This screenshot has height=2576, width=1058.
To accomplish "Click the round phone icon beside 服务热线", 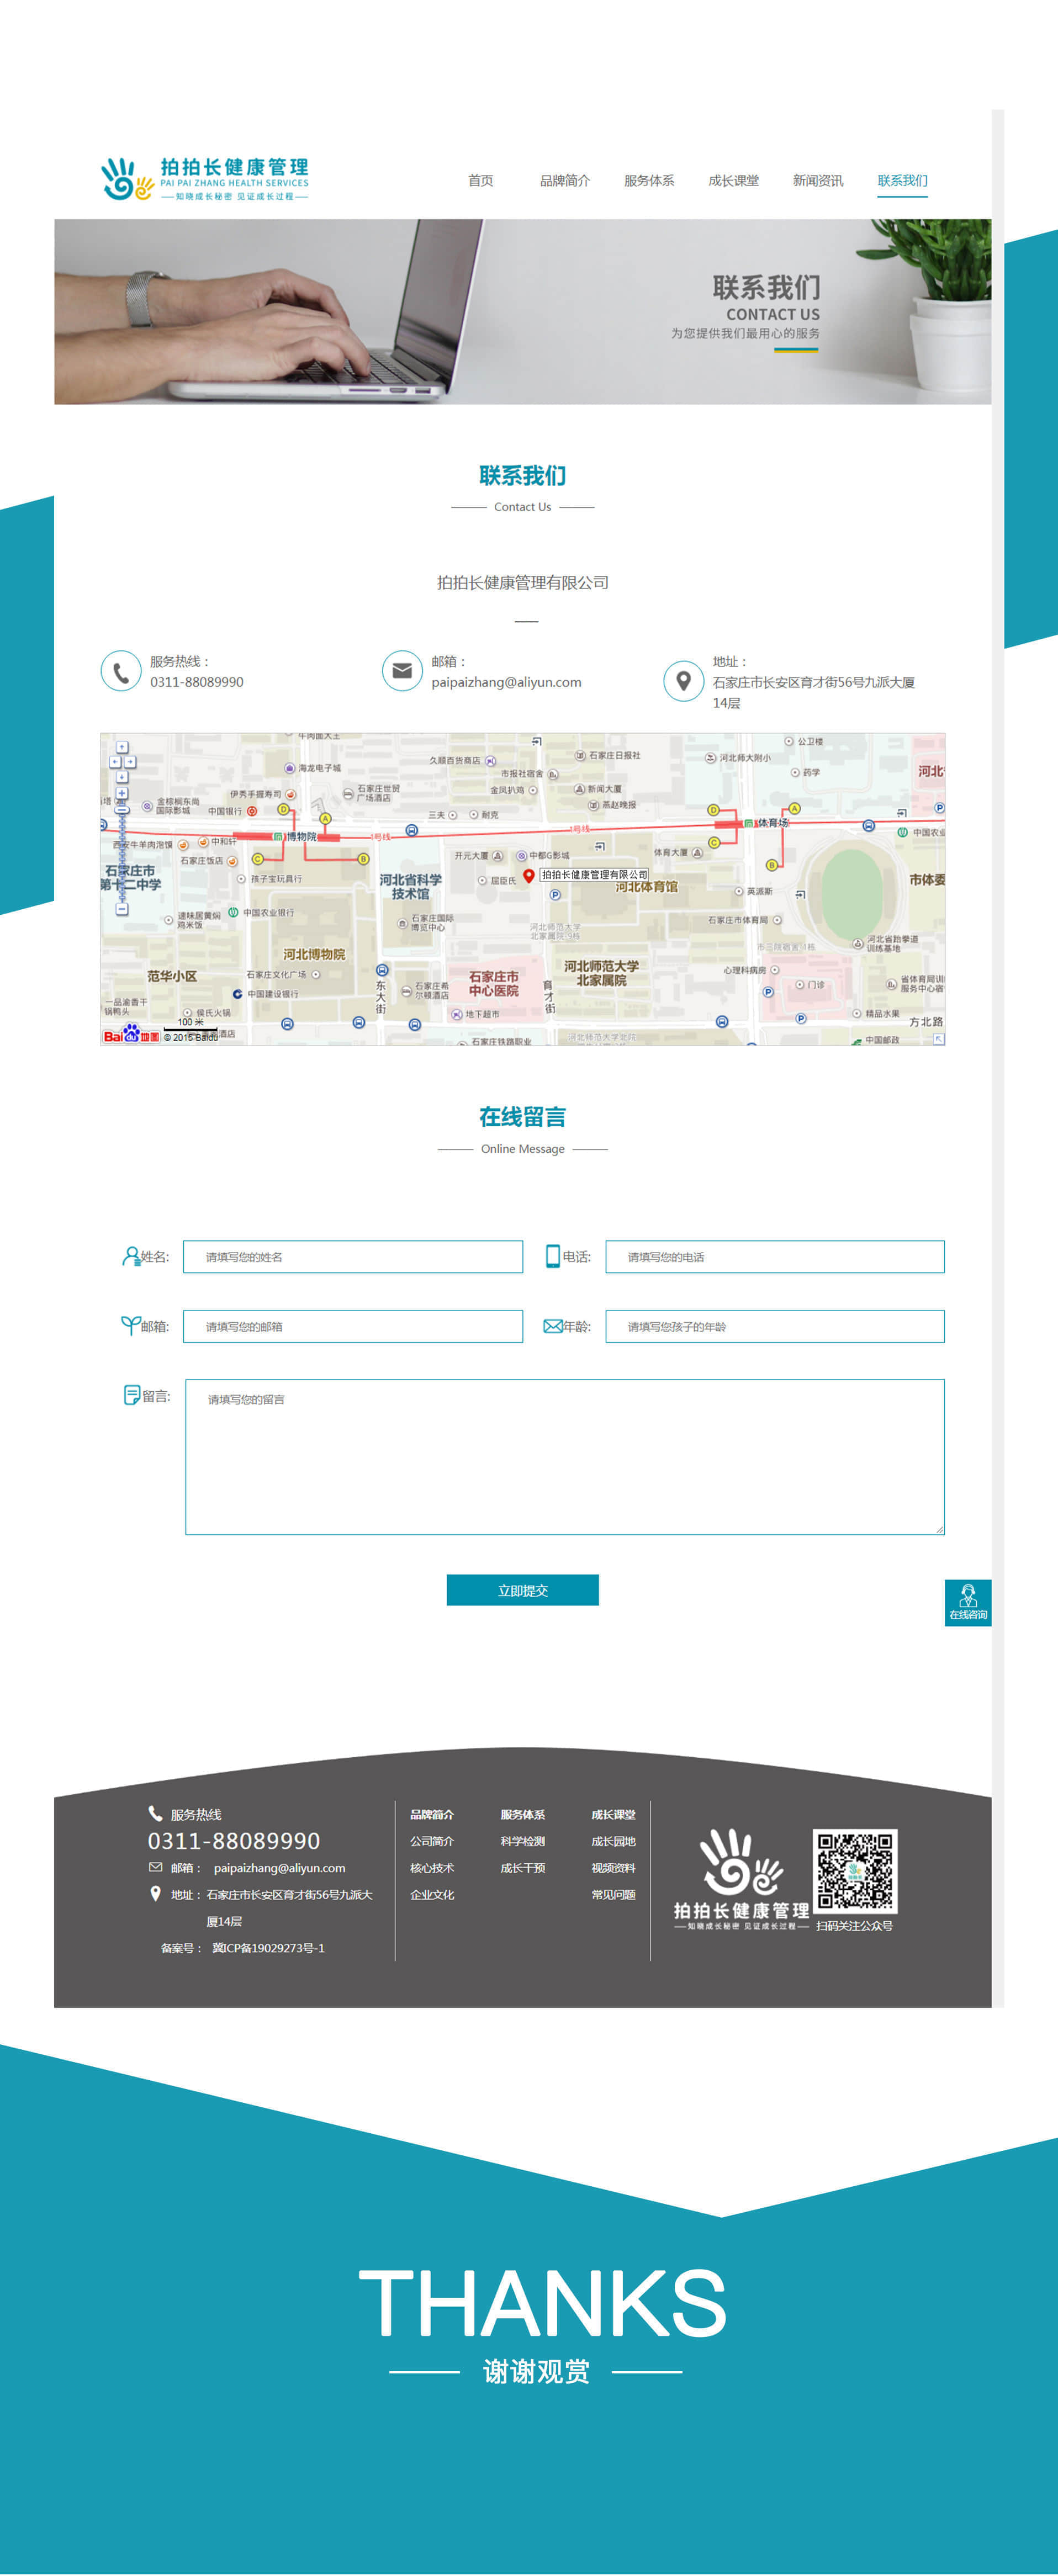I will pyautogui.click(x=121, y=671).
